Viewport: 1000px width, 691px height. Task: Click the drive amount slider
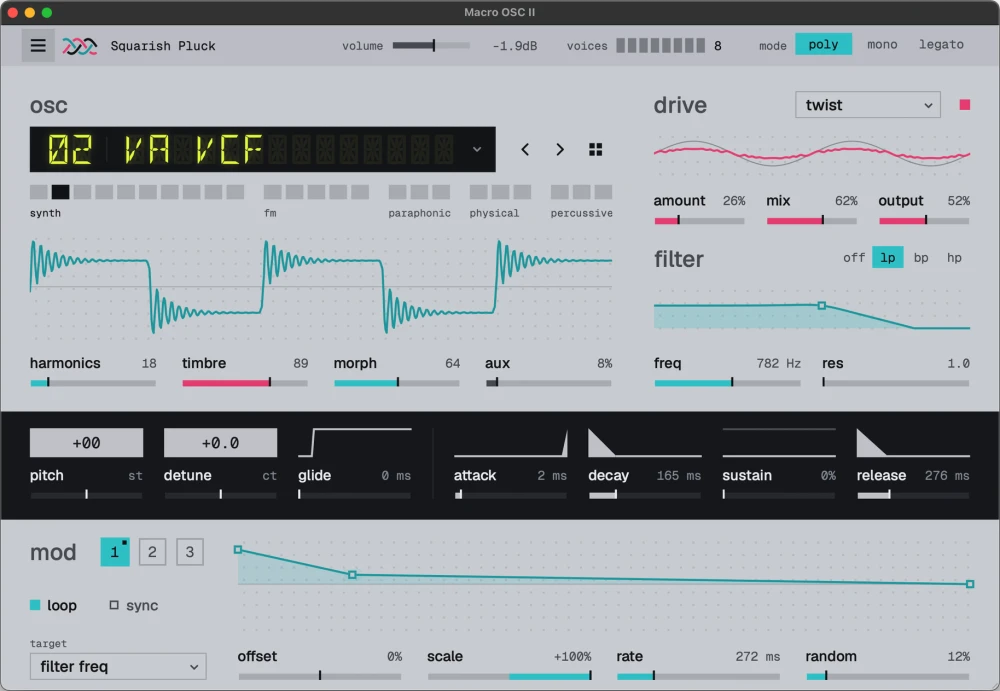(699, 220)
